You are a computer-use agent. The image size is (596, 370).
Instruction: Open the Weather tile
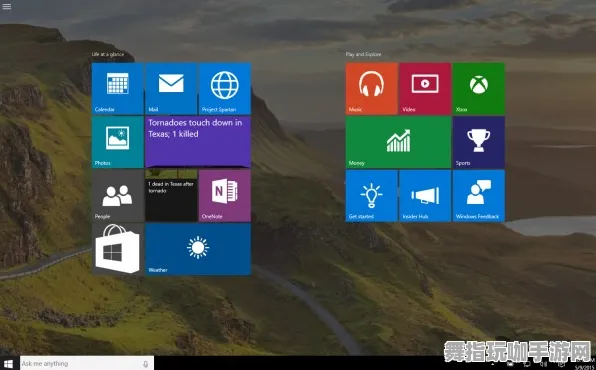pos(198,249)
